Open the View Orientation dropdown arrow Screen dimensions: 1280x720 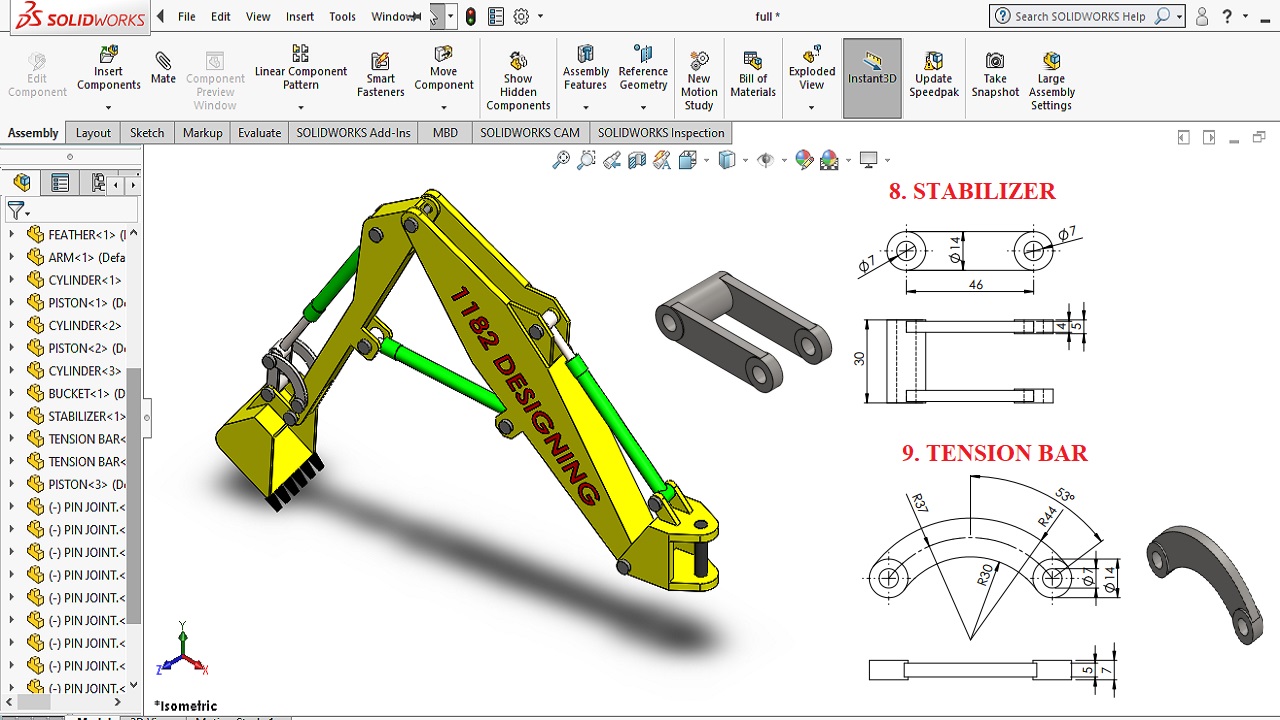(707, 160)
